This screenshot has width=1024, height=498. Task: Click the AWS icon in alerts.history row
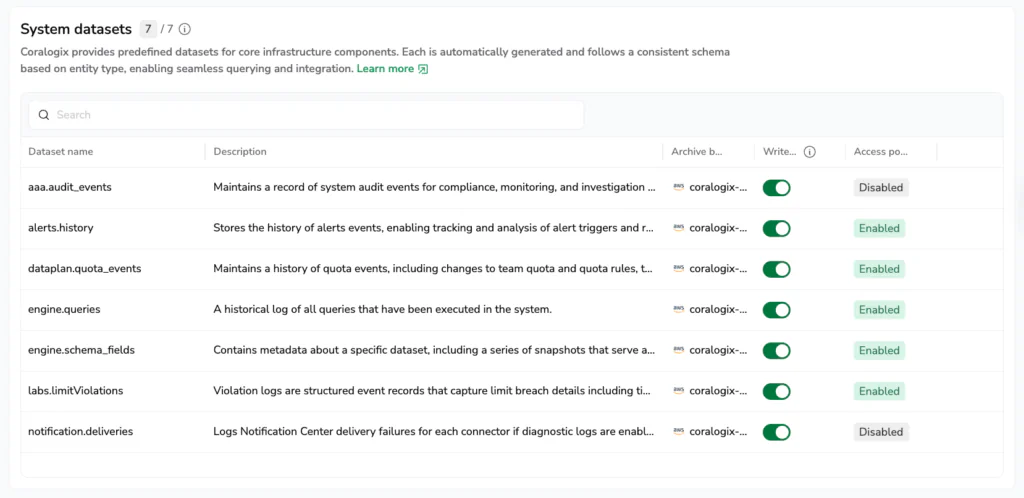coord(679,228)
